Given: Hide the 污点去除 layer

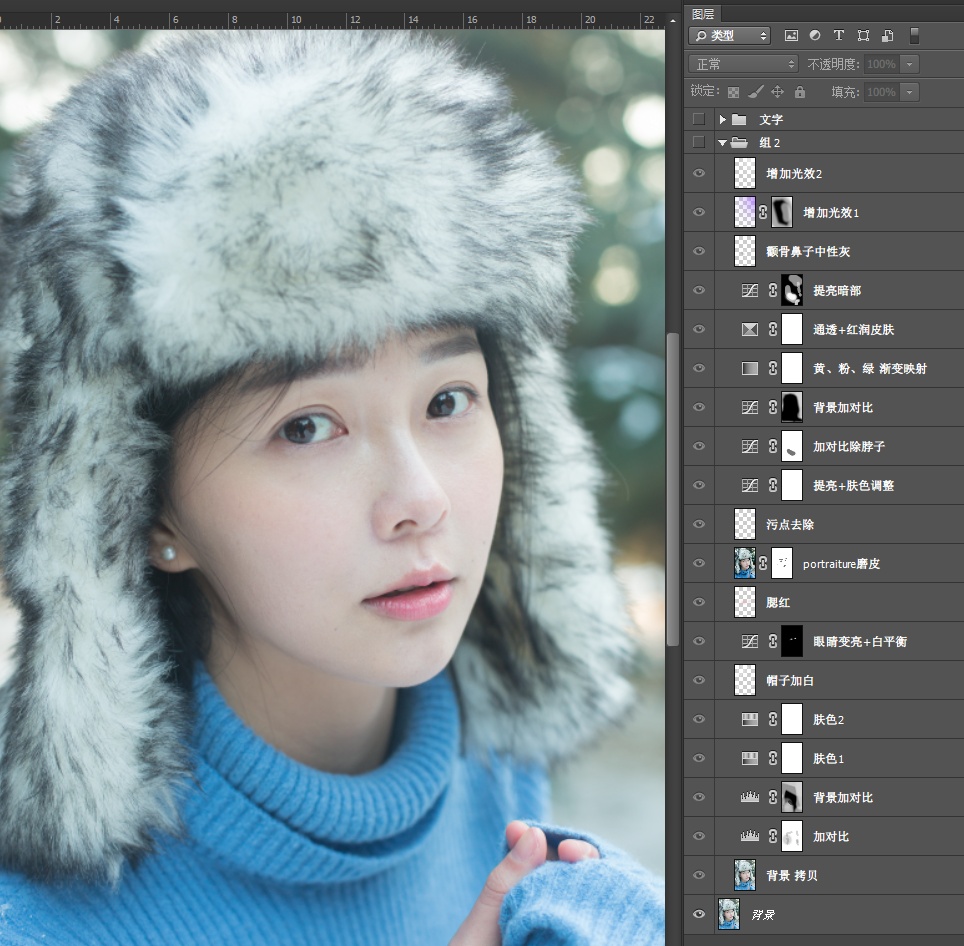Looking at the screenshot, I should 698,524.
